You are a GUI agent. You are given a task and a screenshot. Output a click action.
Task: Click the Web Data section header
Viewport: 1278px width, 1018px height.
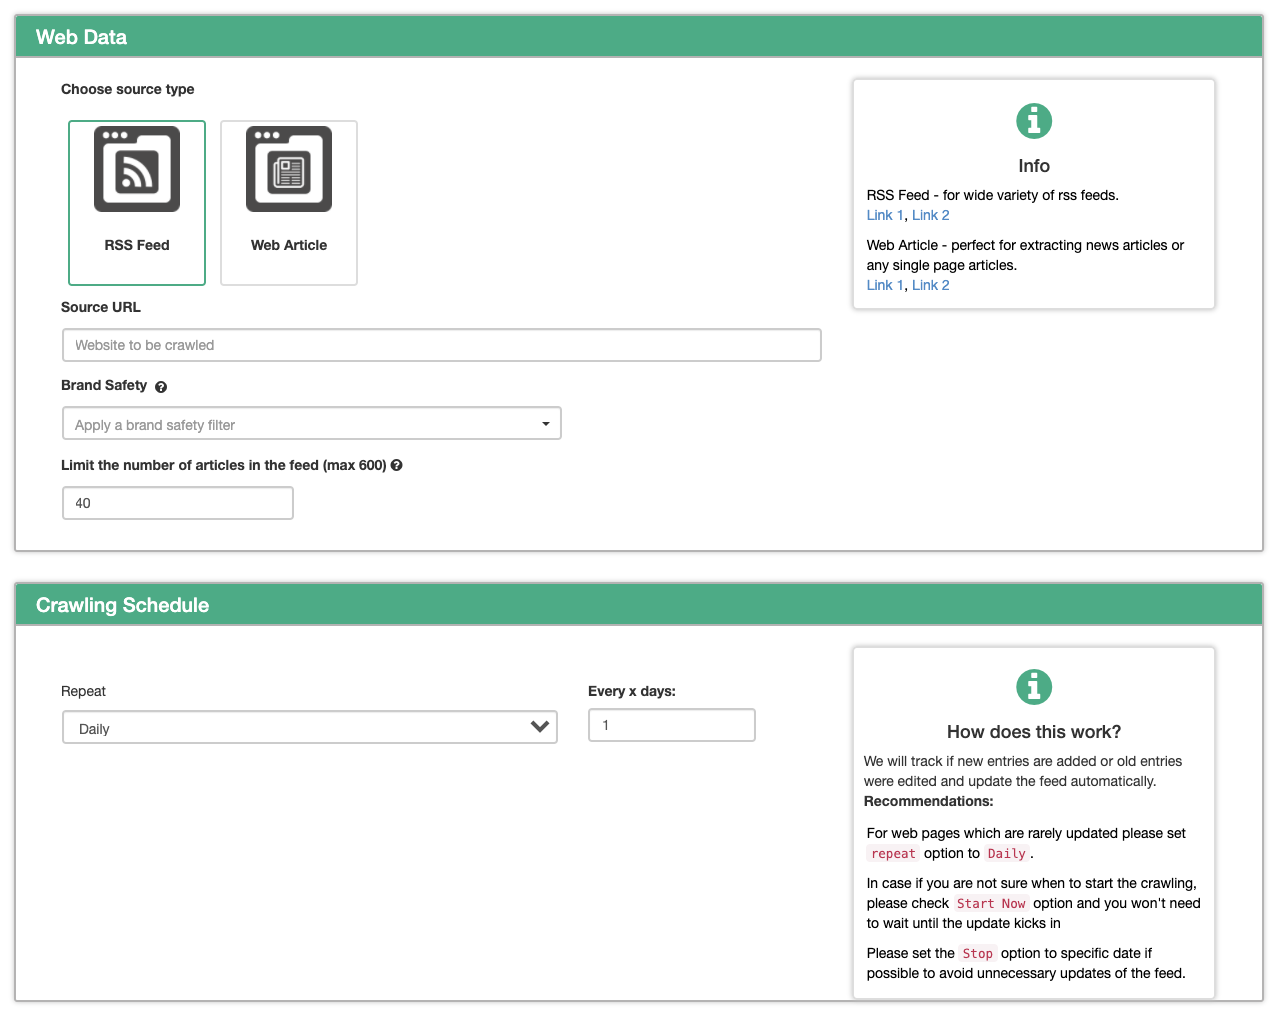[x=639, y=37]
